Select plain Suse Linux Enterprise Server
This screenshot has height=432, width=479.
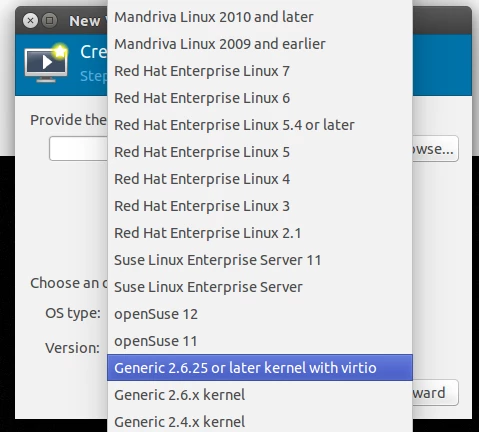pyautogui.click(x=260, y=287)
